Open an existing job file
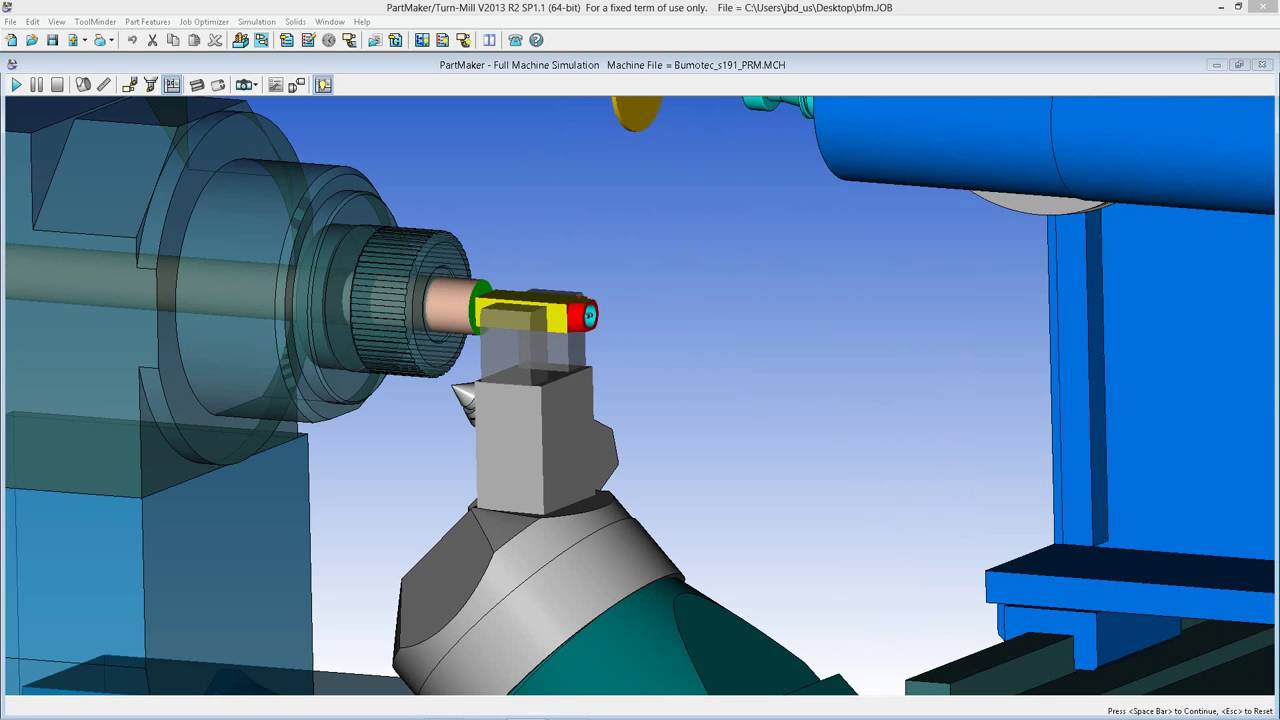Screen dimensions: 1280x720 32,40
